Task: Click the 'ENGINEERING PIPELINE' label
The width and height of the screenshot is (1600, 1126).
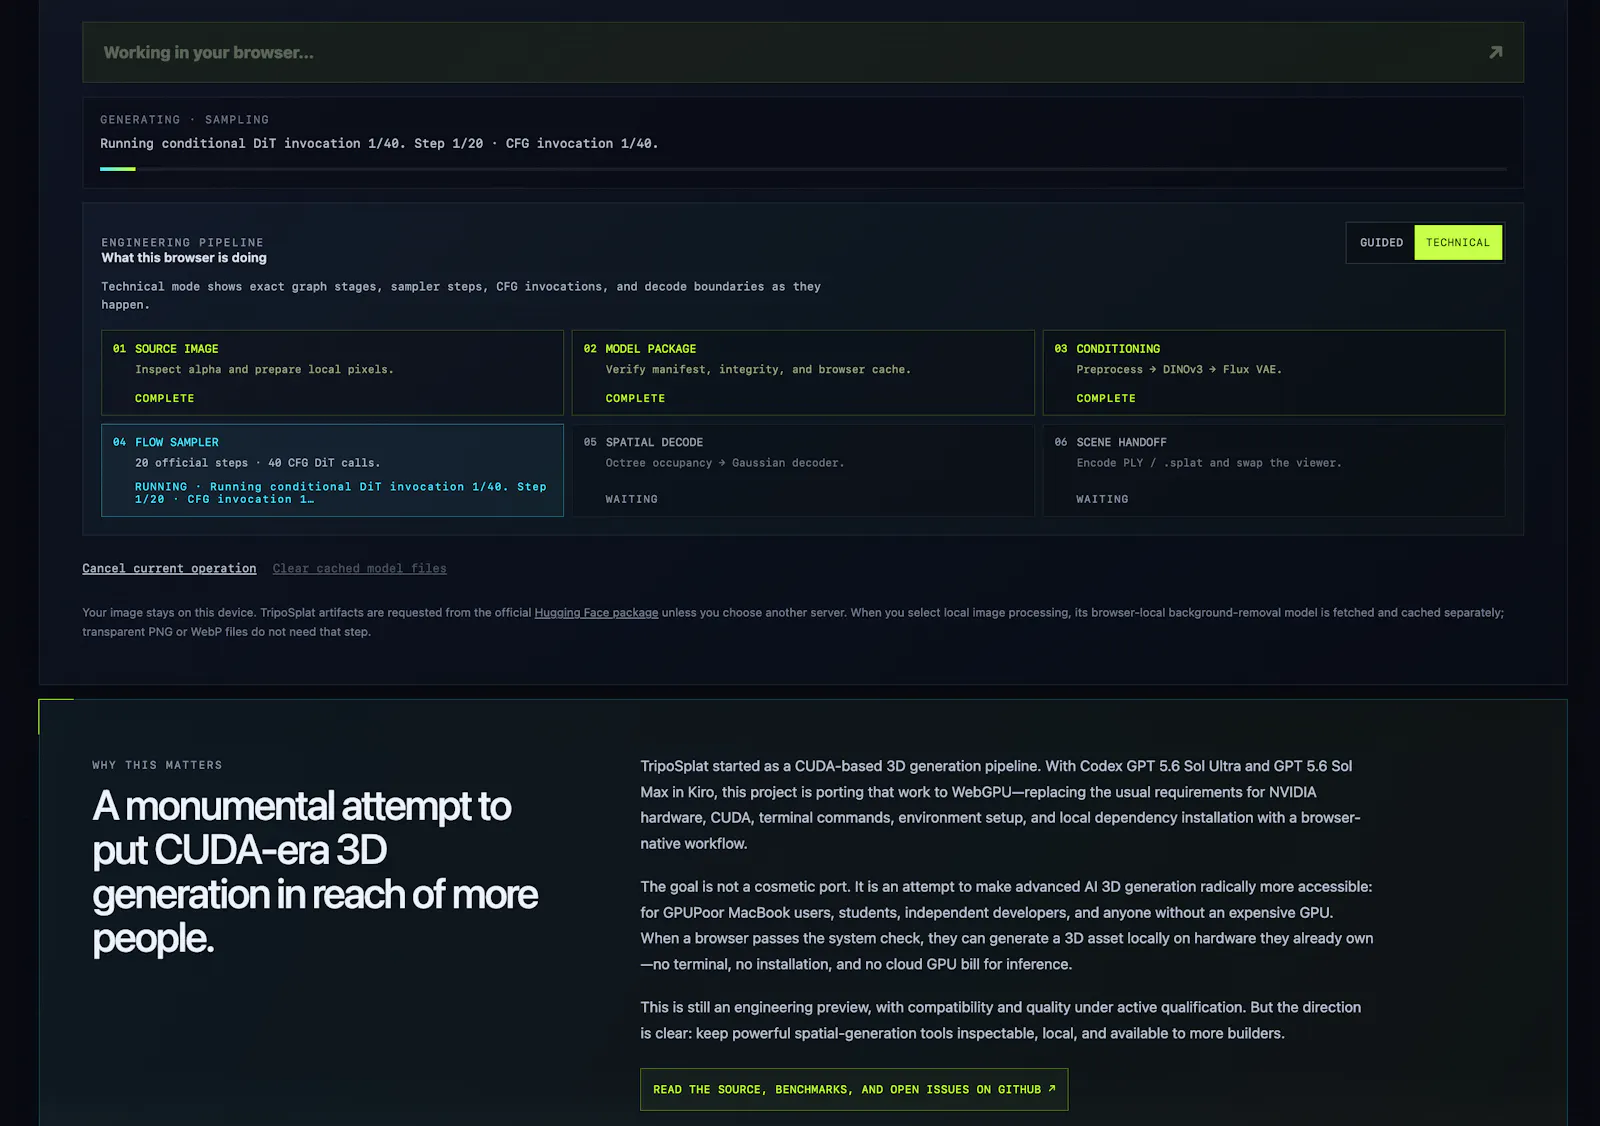Action: 182,242
